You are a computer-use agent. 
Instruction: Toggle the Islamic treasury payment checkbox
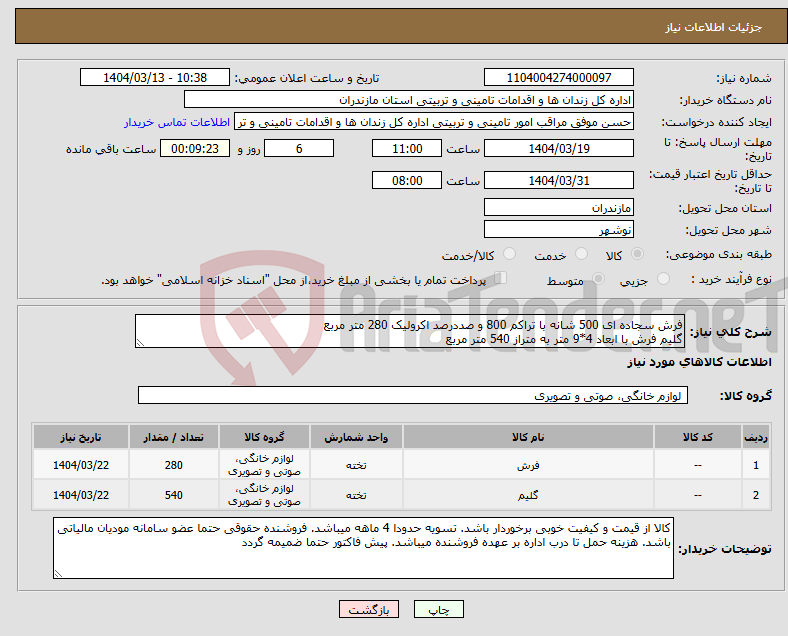click(501, 278)
